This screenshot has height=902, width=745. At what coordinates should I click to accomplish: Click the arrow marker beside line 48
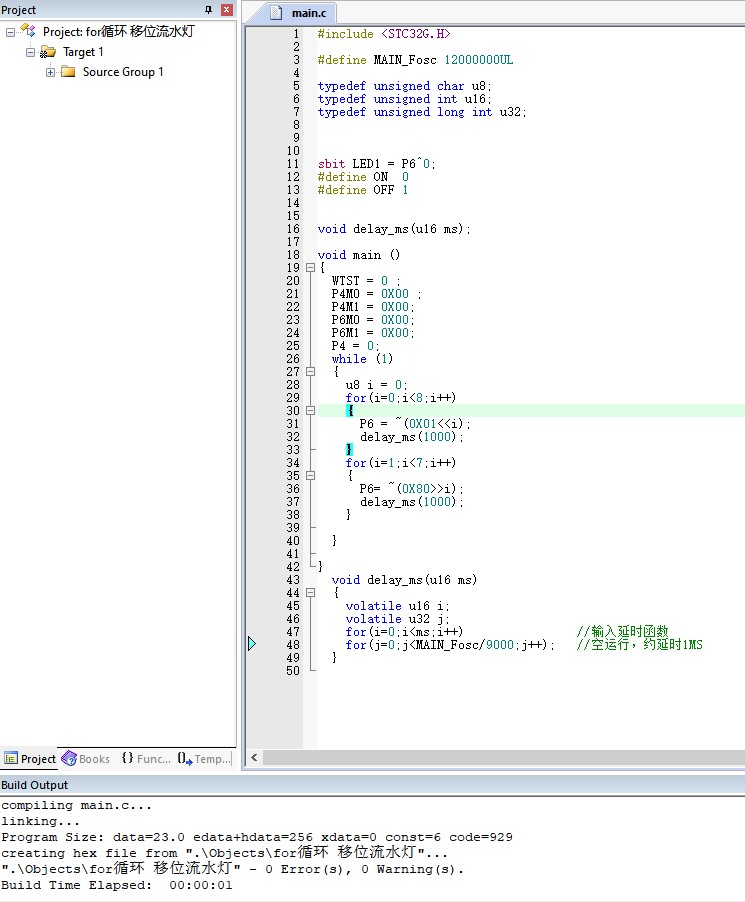[x=252, y=645]
